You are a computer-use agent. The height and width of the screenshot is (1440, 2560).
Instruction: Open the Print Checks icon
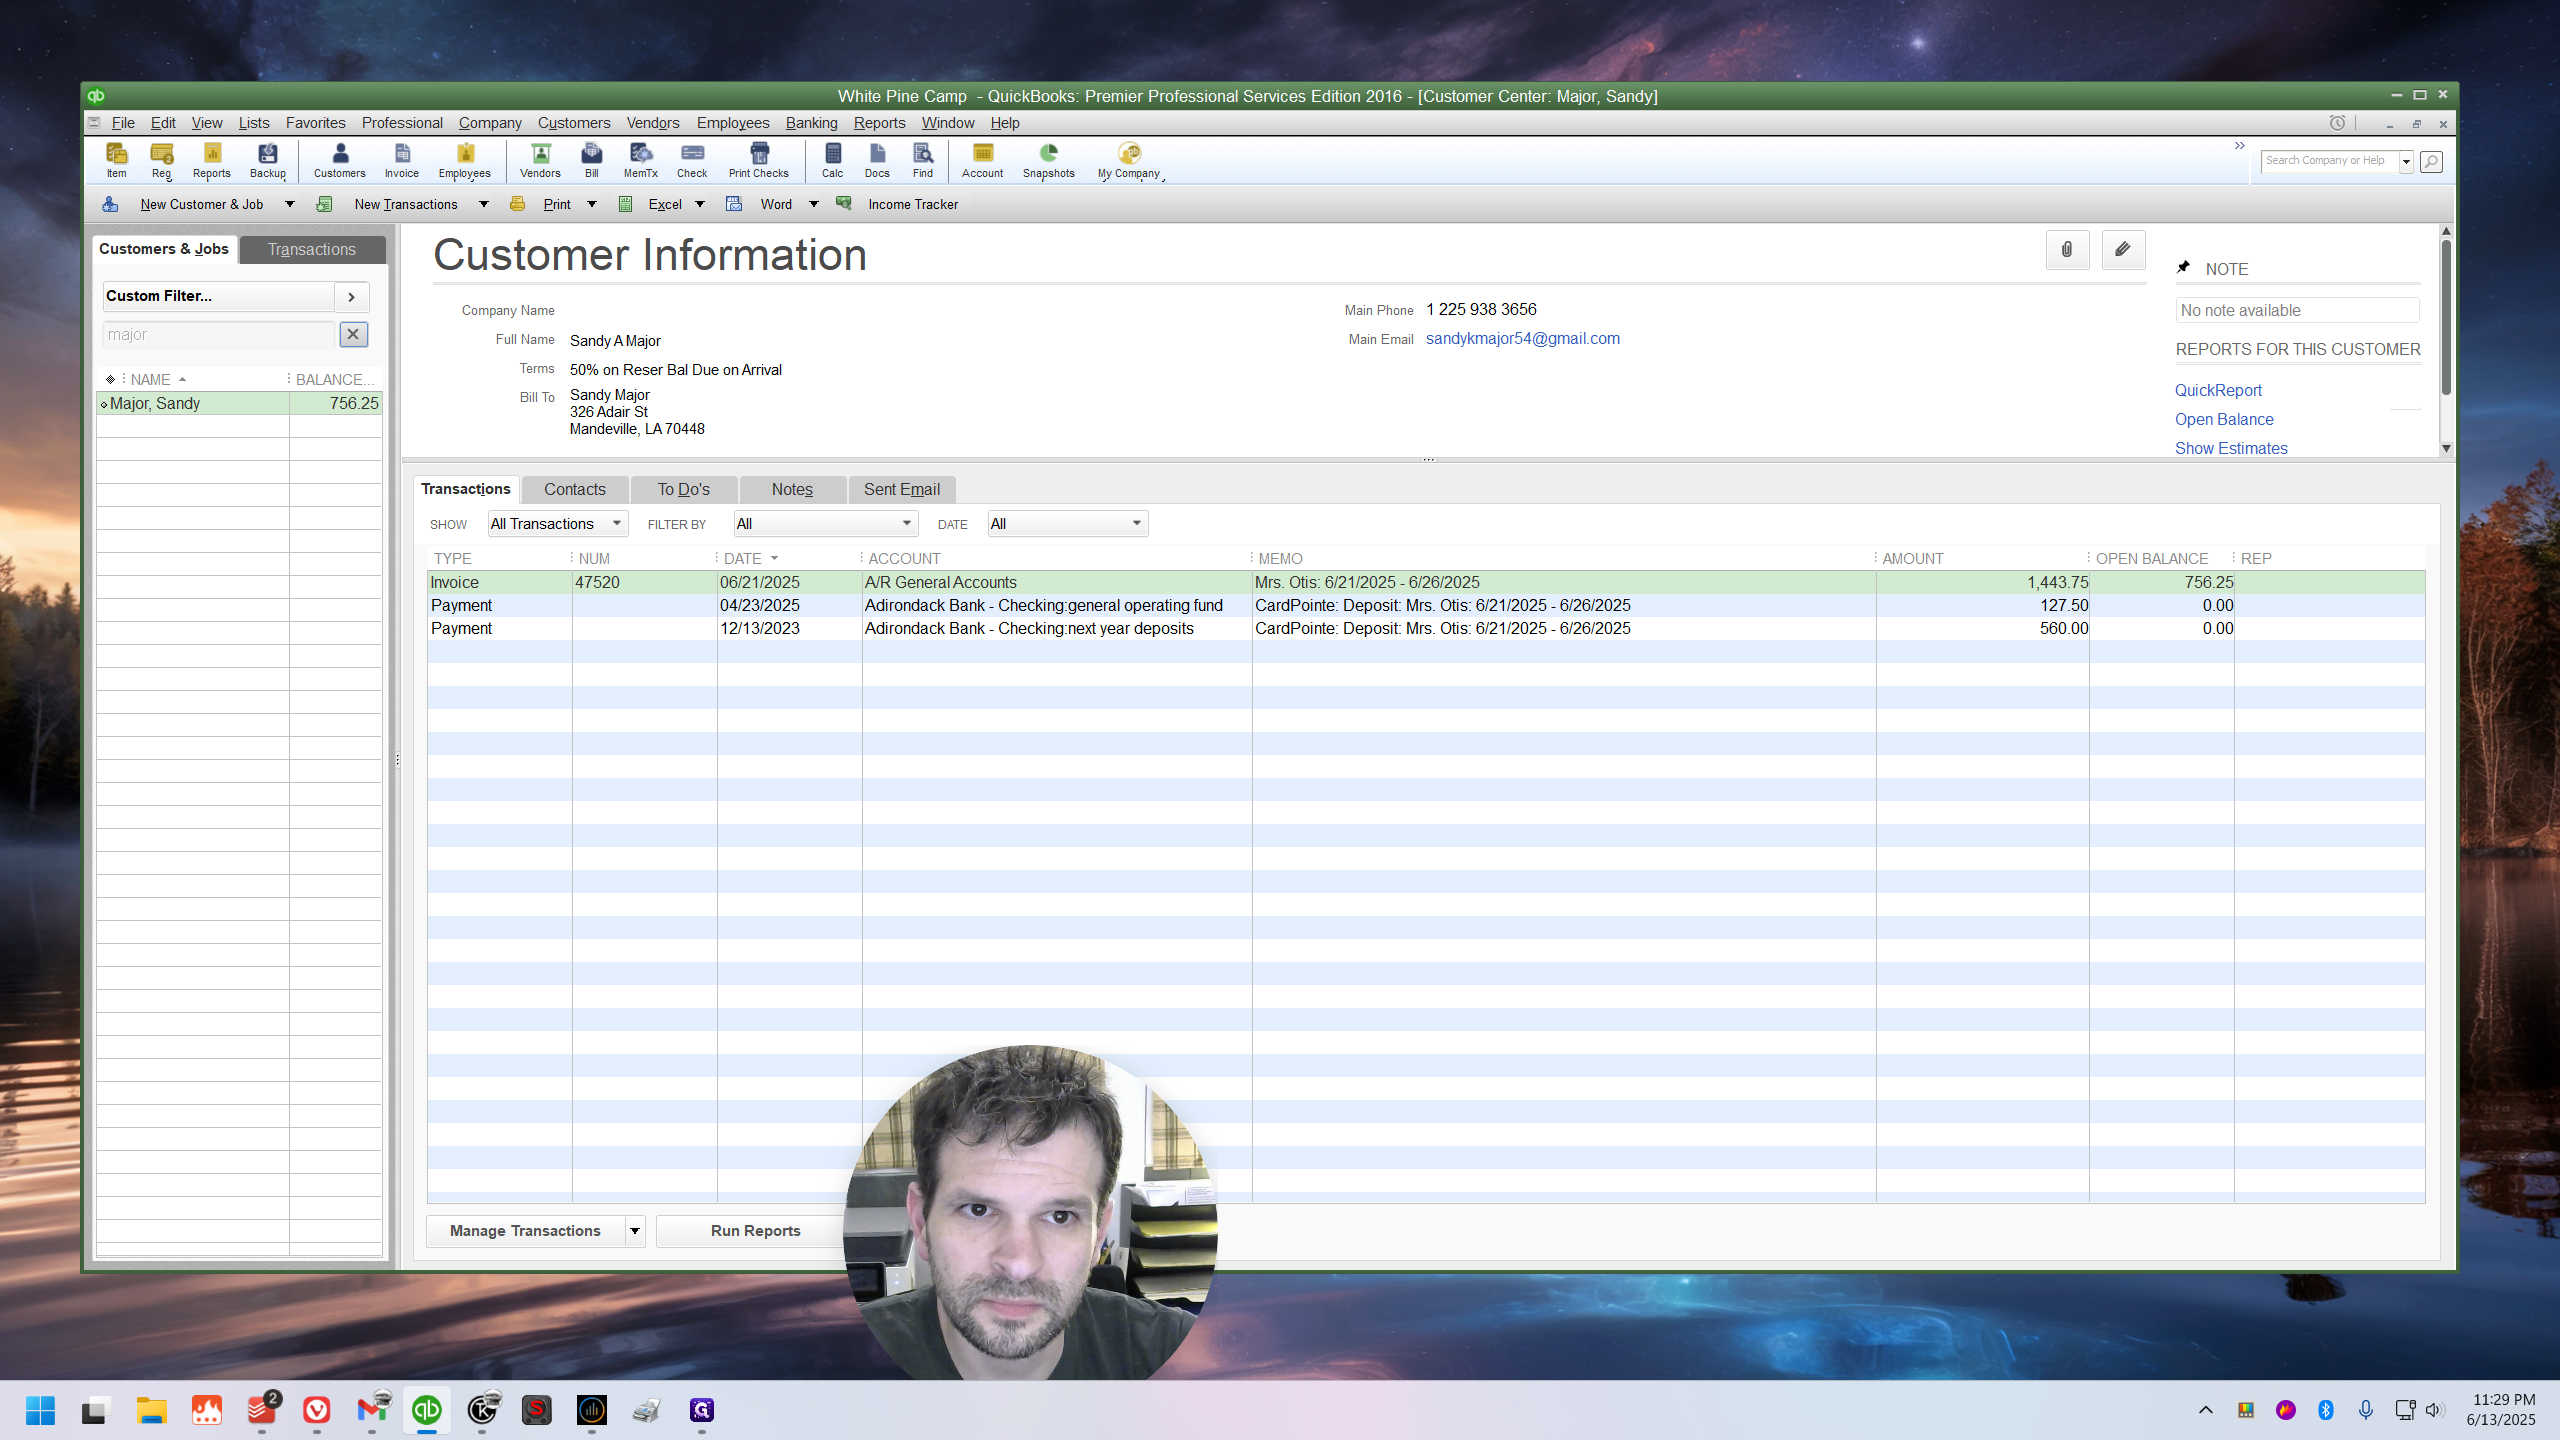click(x=759, y=160)
